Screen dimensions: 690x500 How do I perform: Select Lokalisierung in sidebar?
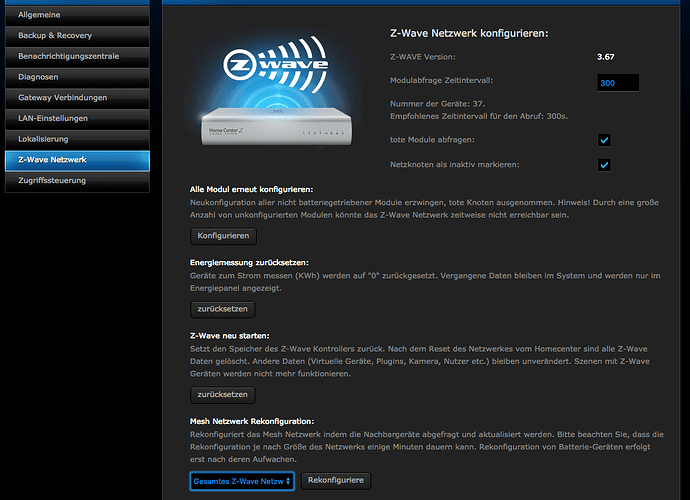[x=77, y=139]
